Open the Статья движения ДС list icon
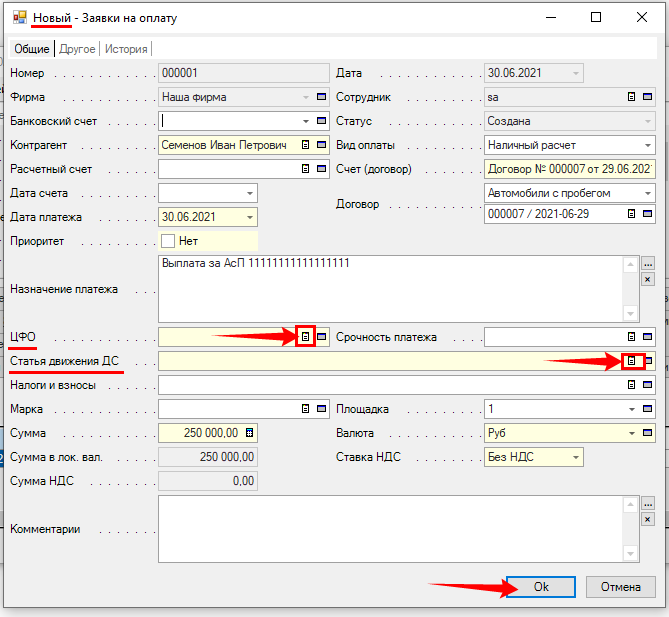669x617 pixels. click(631, 361)
